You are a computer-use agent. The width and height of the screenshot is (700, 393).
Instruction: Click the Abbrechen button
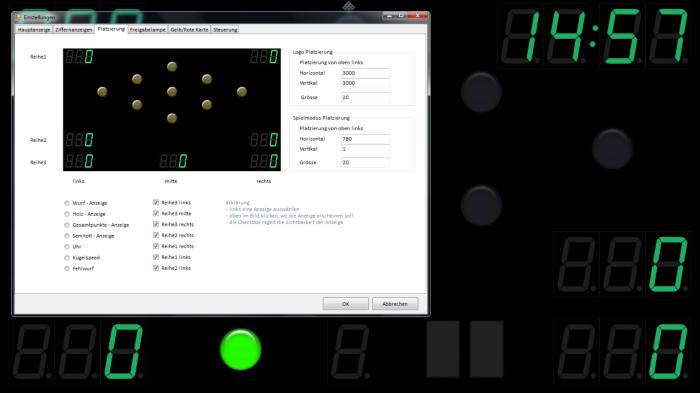(x=395, y=304)
